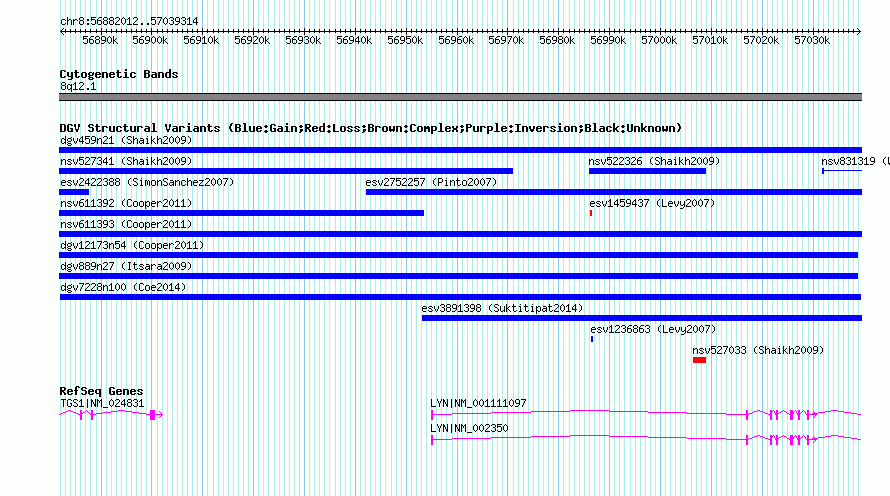Click the tiny blue gain mark of esv1236863

(592, 339)
